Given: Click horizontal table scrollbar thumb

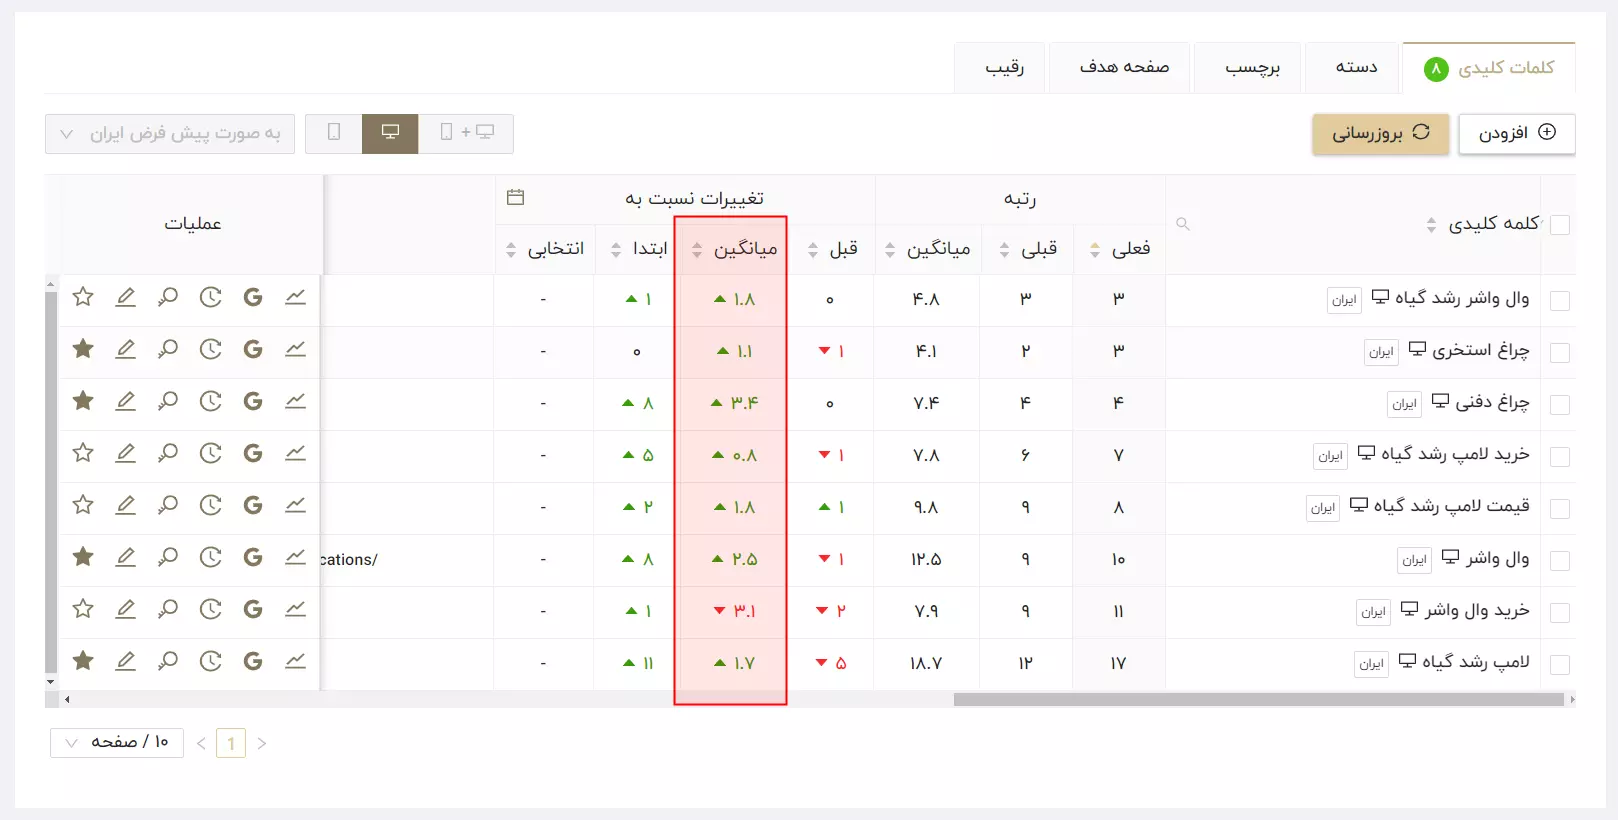Looking at the screenshot, I should (x=1258, y=699).
